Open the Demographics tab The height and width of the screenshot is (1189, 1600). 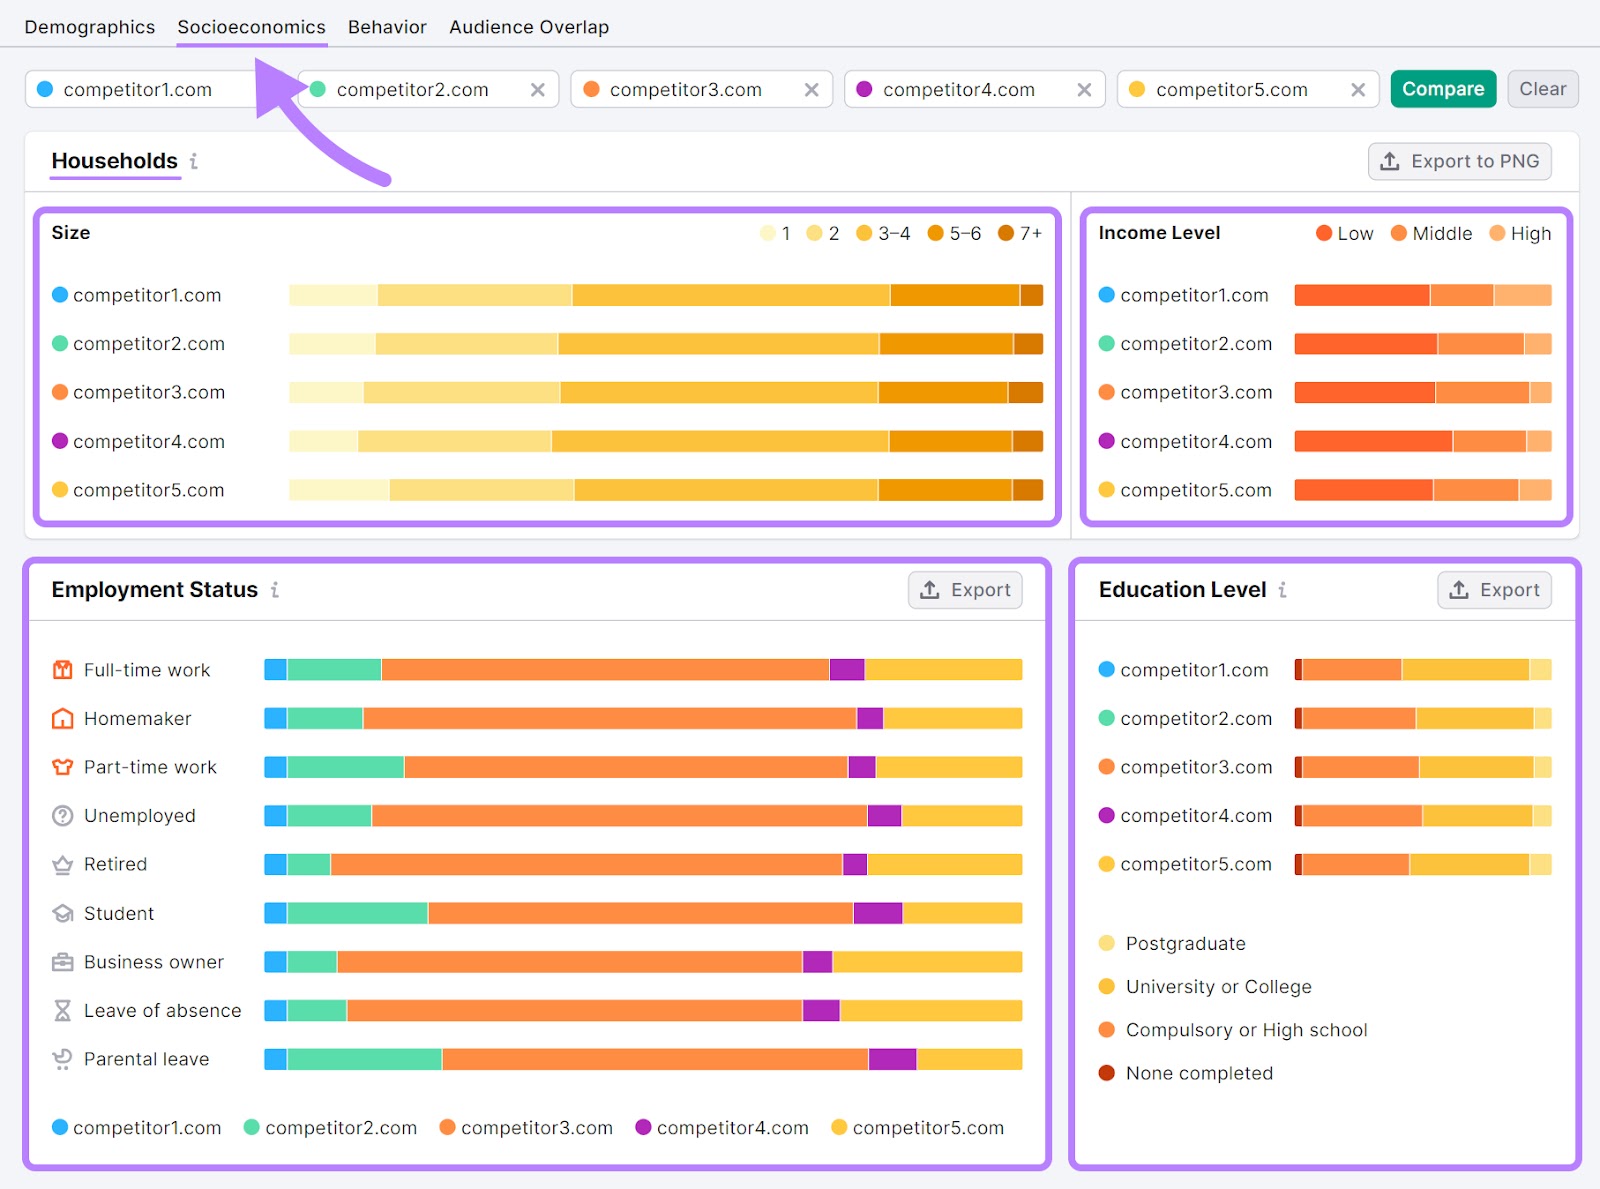tap(89, 27)
